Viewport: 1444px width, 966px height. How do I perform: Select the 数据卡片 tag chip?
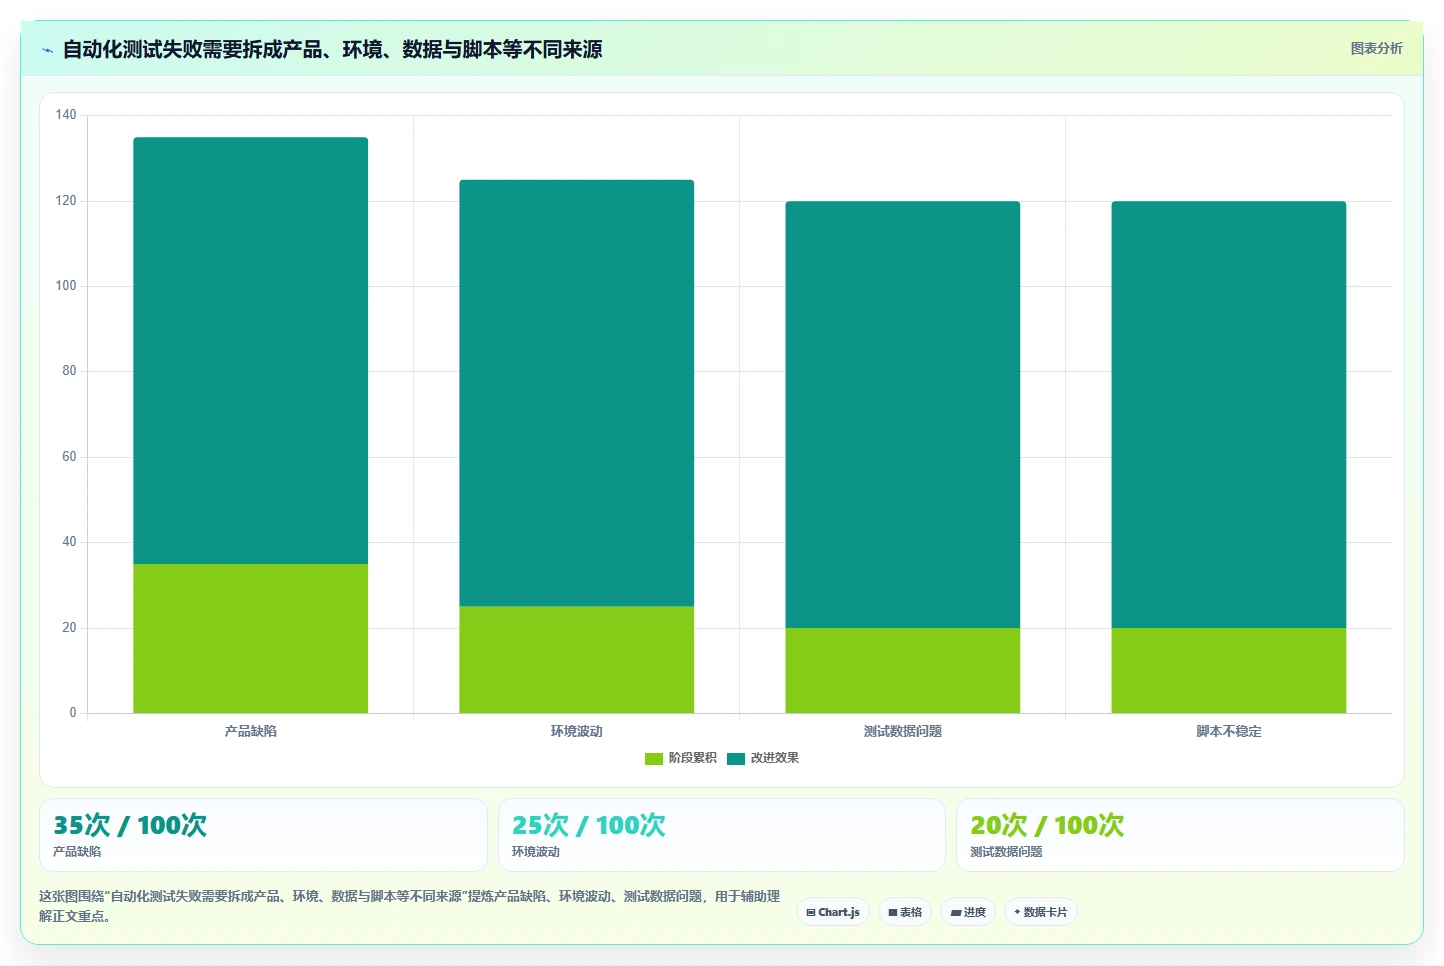(1040, 912)
